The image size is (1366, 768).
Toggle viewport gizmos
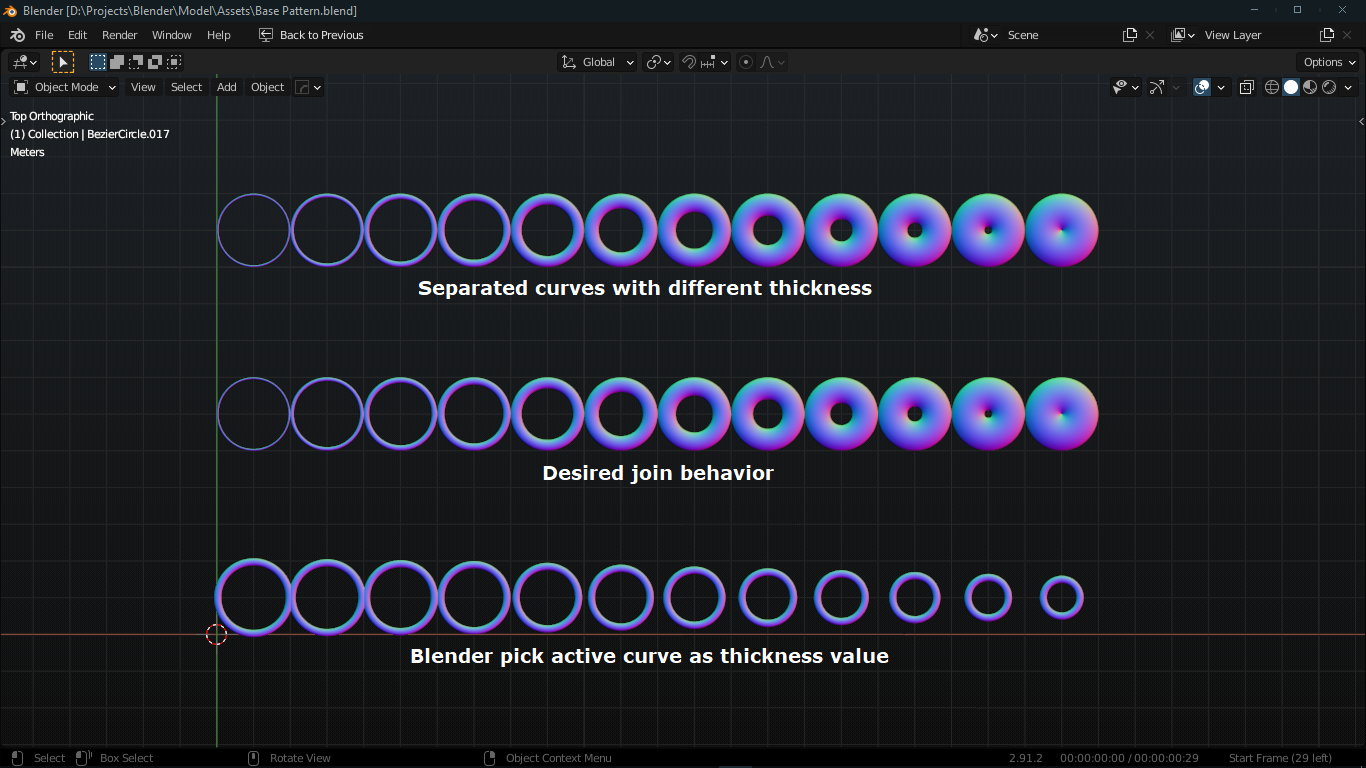point(1156,87)
